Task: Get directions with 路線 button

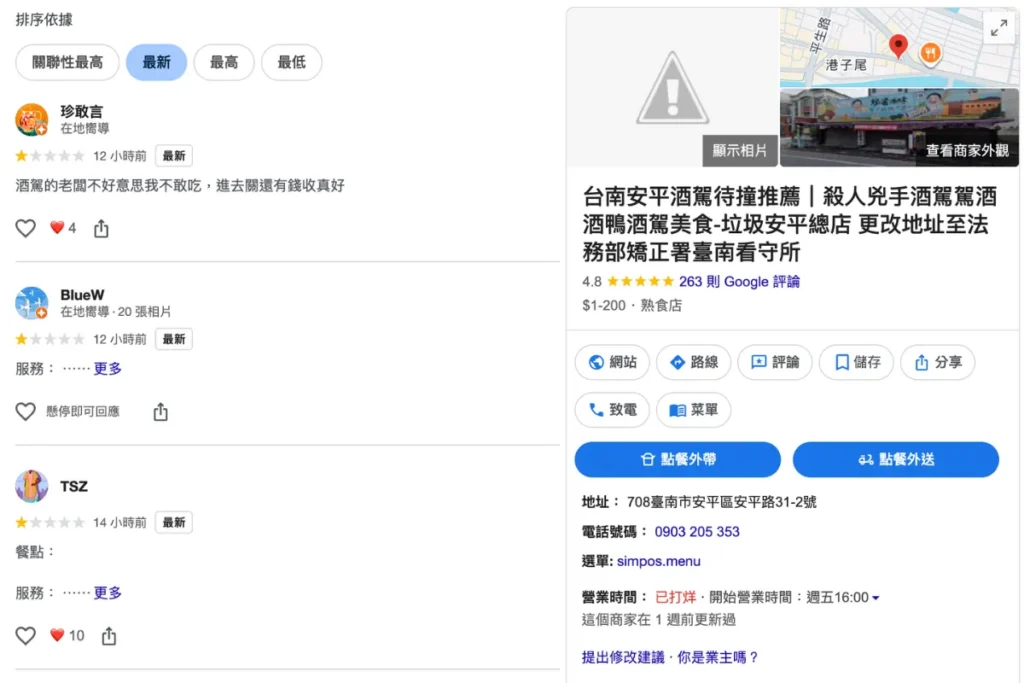Action: 694,362
